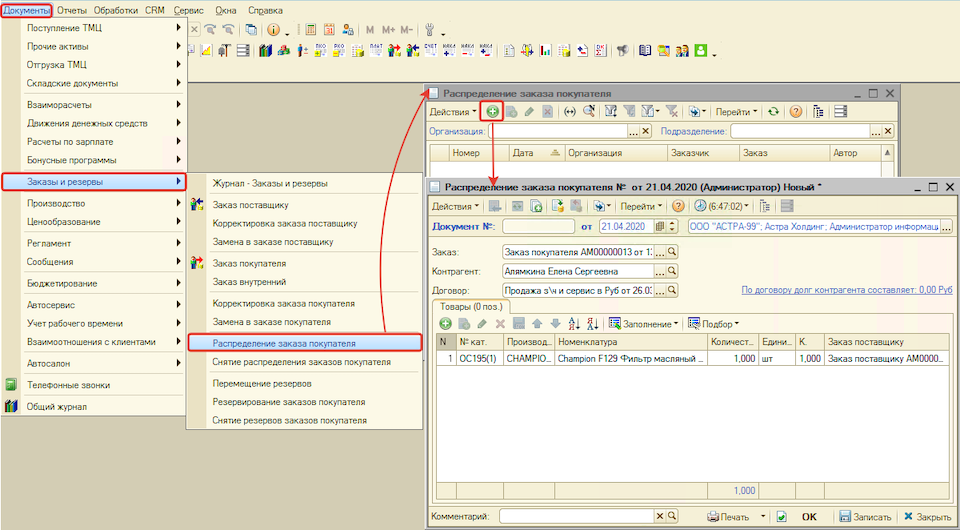The width and height of the screenshot is (960, 530).
Task: Click the Записать button
Action: click(x=864, y=517)
